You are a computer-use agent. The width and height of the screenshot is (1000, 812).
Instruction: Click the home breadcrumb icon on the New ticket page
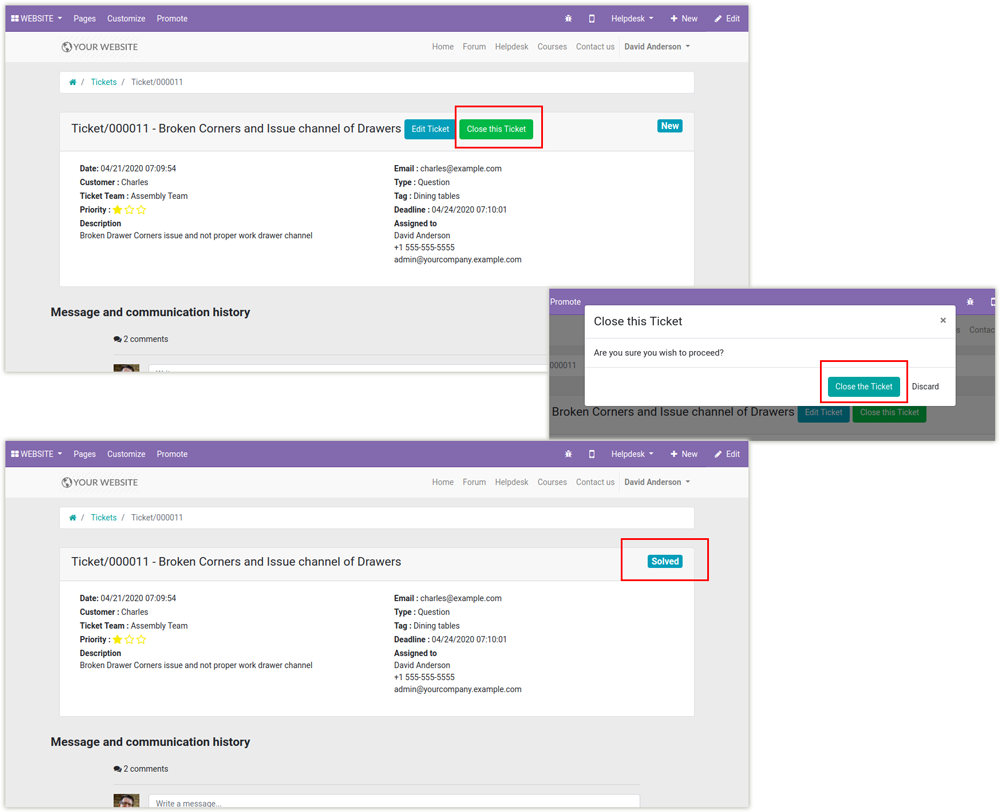pos(72,83)
